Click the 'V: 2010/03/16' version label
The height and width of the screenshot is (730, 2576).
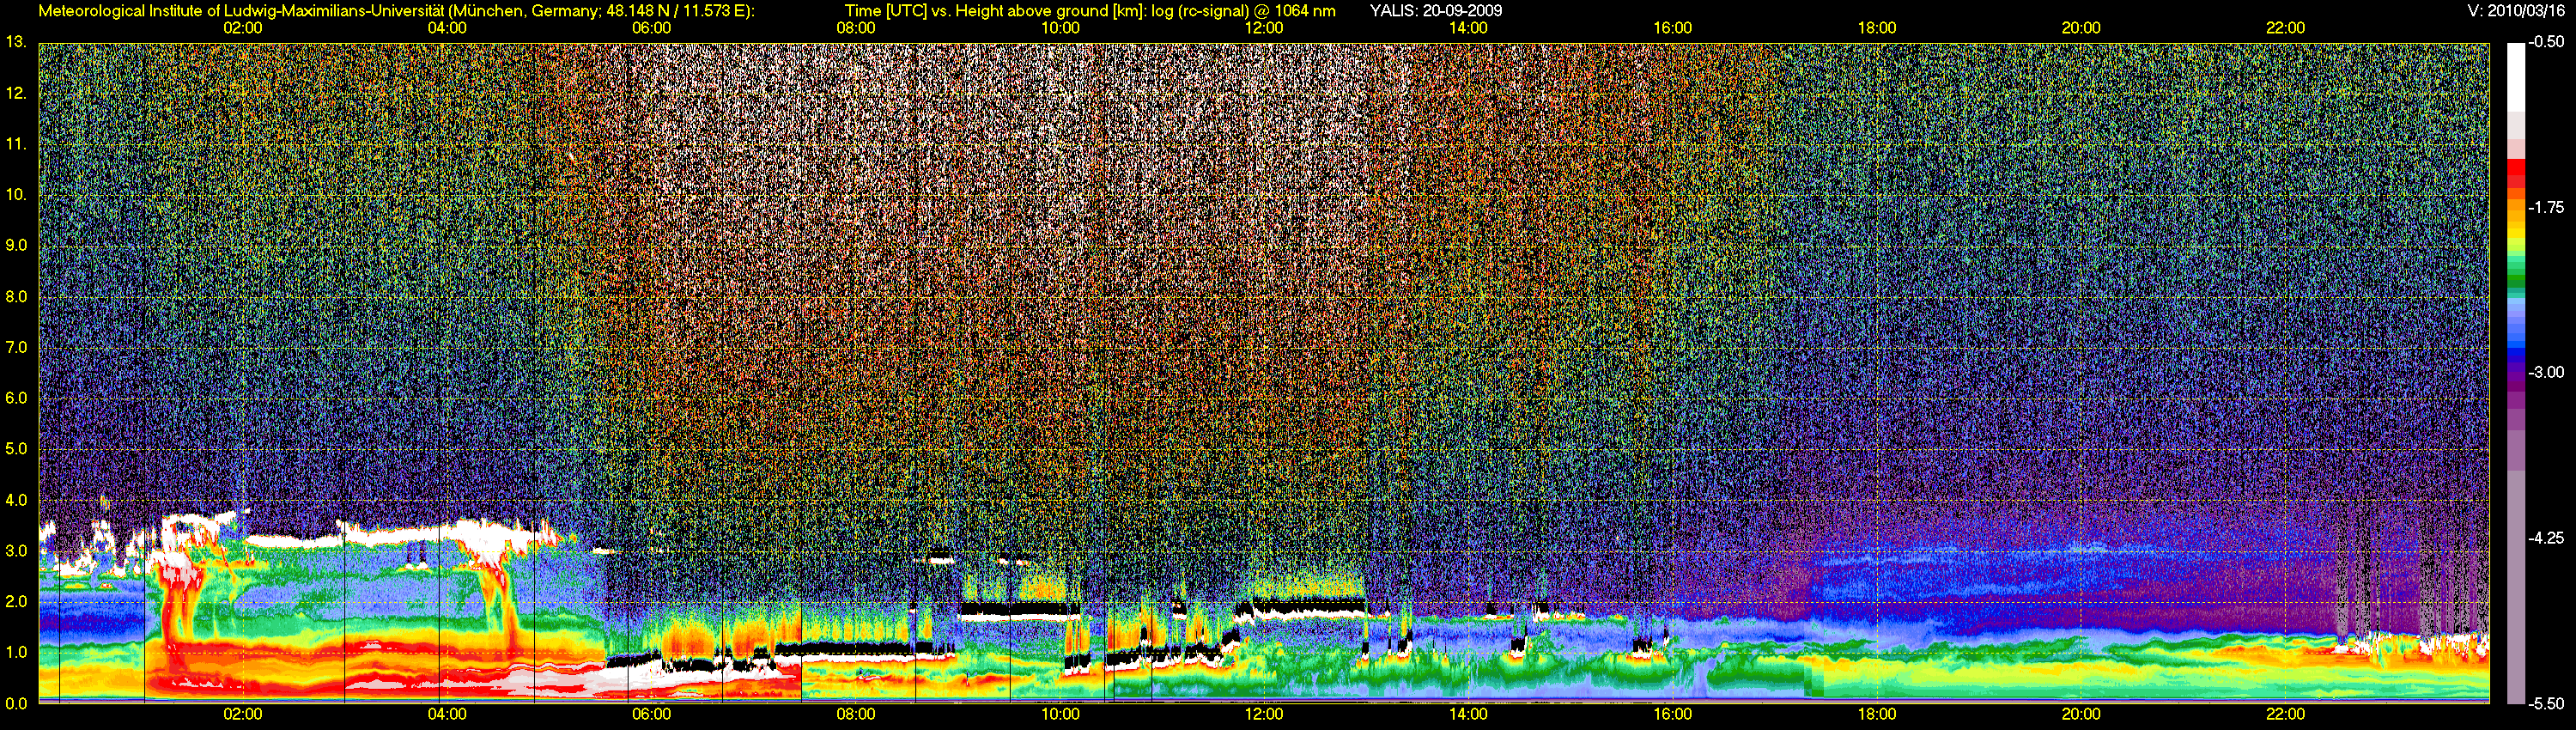point(2516,11)
